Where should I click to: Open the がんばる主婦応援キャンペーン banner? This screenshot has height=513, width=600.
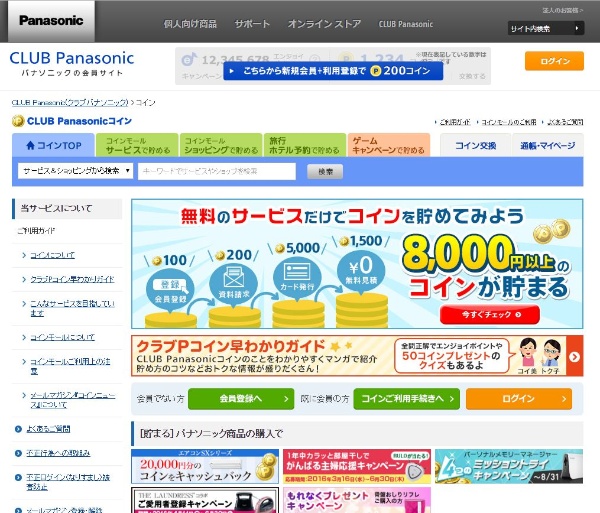[x=357, y=466]
